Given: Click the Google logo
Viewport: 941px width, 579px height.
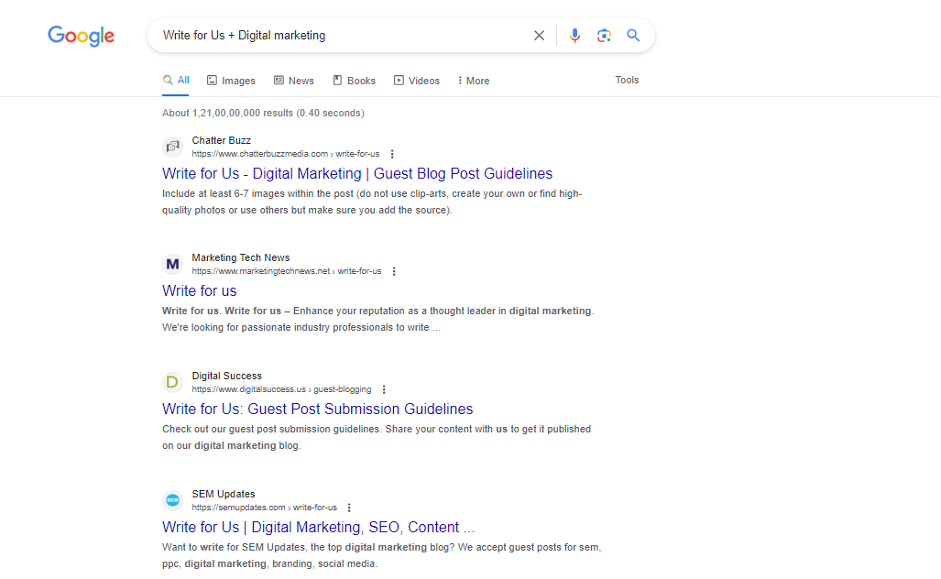Looking at the screenshot, I should pyautogui.click(x=81, y=36).
